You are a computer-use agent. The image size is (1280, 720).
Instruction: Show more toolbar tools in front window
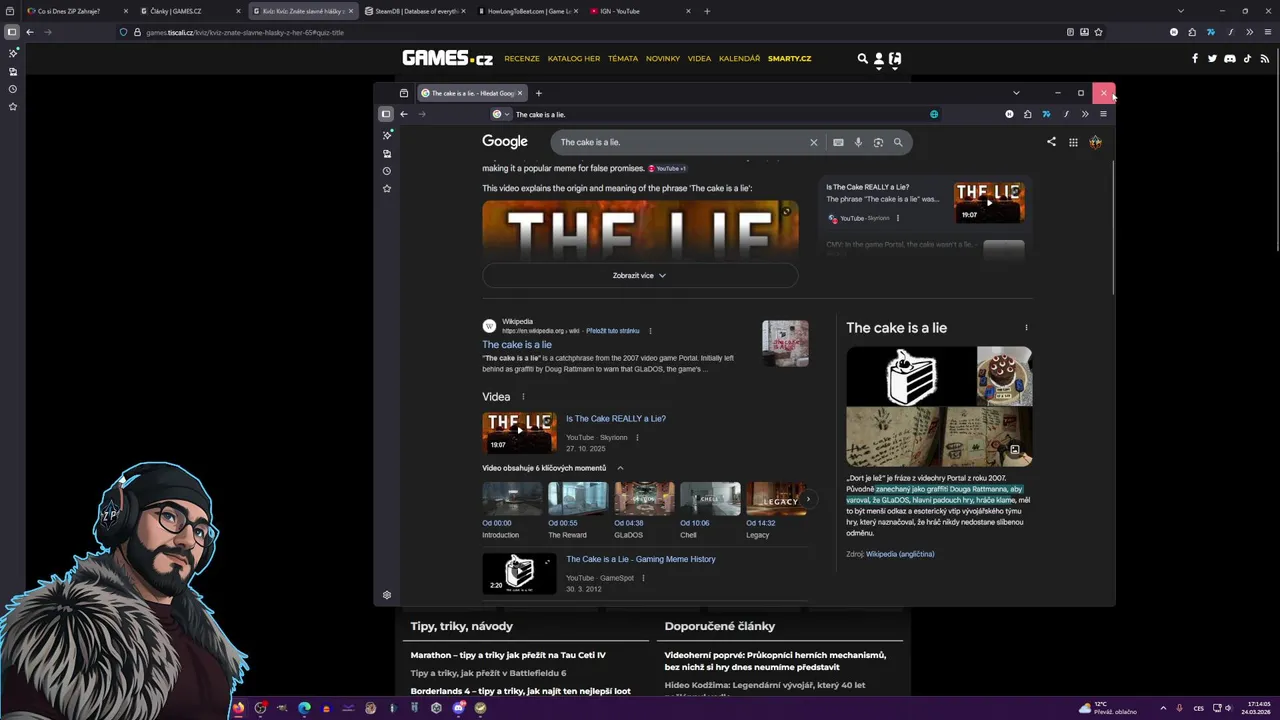click(x=1085, y=114)
